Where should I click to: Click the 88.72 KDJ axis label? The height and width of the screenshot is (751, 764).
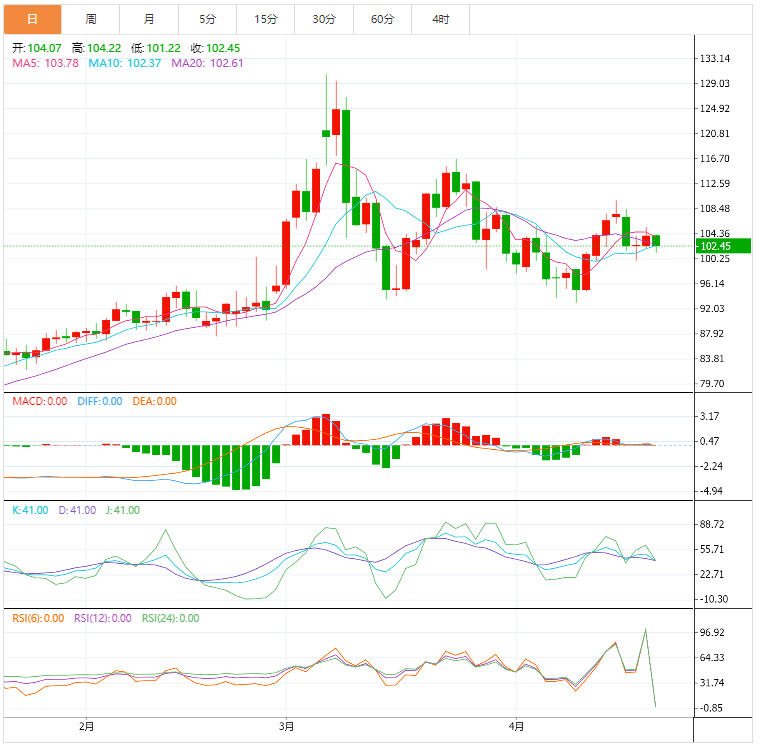[712, 524]
